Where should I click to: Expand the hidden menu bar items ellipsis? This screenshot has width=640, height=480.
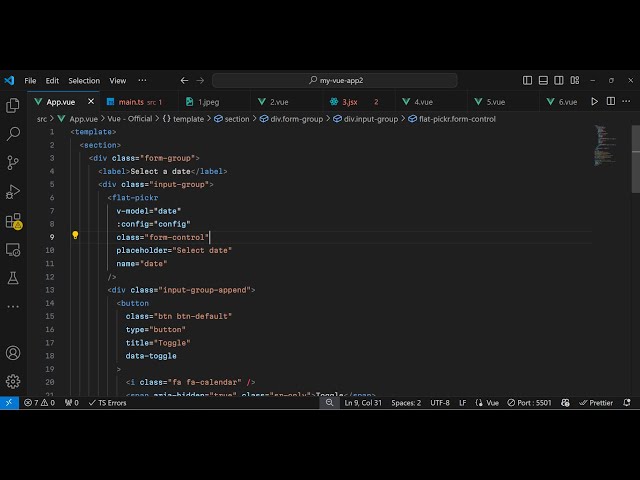coord(142,80)
